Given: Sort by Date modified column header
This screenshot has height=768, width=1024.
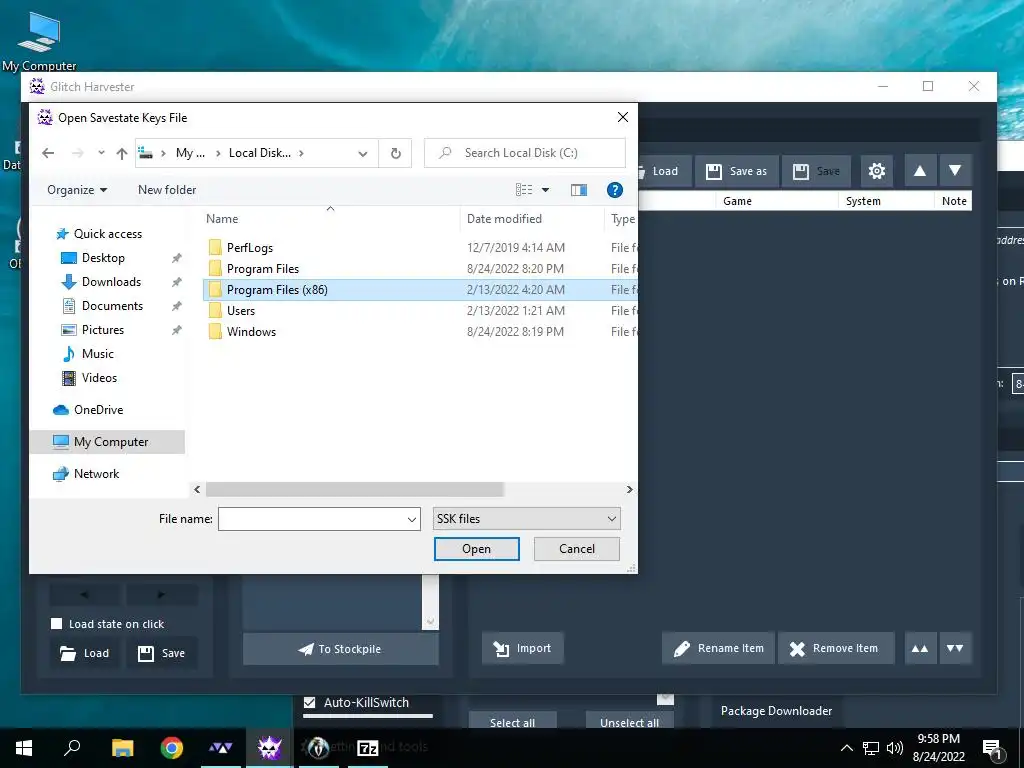Looking at the screenshot, I should coord(504,219).
